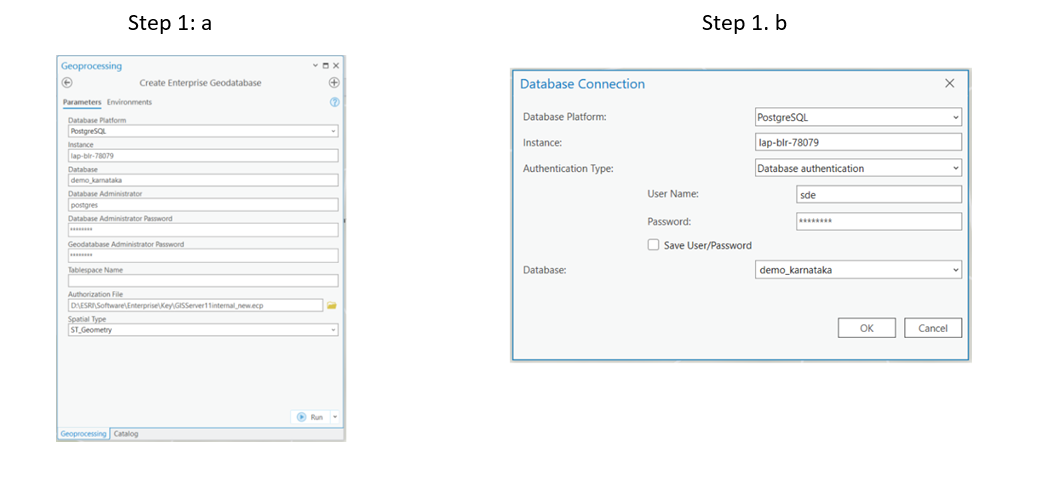Click the Geodatabase Administrator Password field
This screenshot has width=1050, height=481.
point(203,255)
